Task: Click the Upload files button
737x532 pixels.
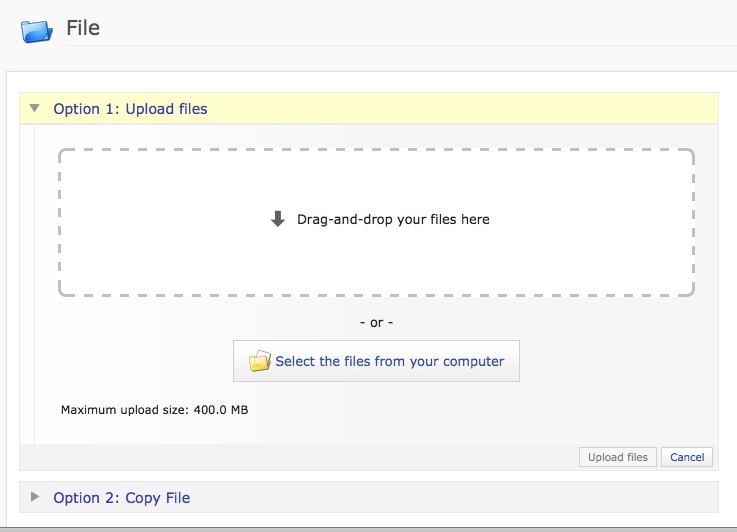Action: [617, 457]
